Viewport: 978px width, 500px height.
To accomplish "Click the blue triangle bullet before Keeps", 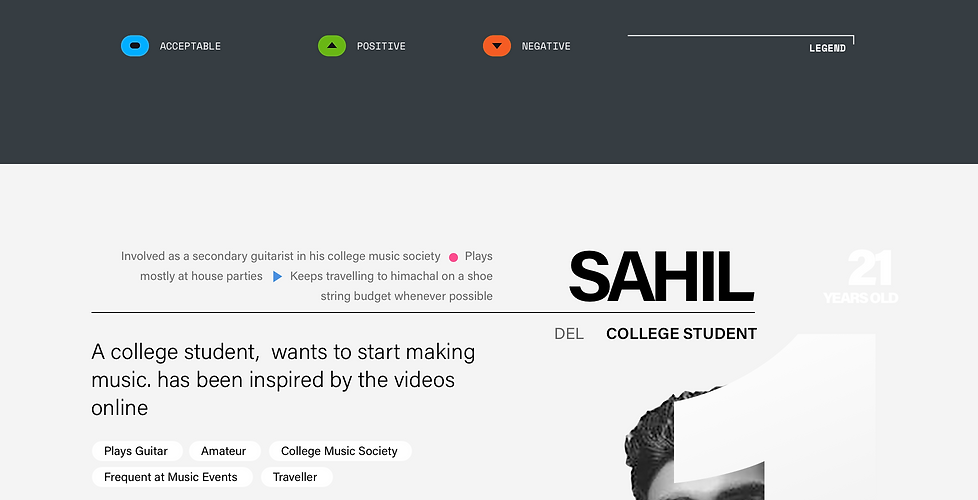I will 277,276.
